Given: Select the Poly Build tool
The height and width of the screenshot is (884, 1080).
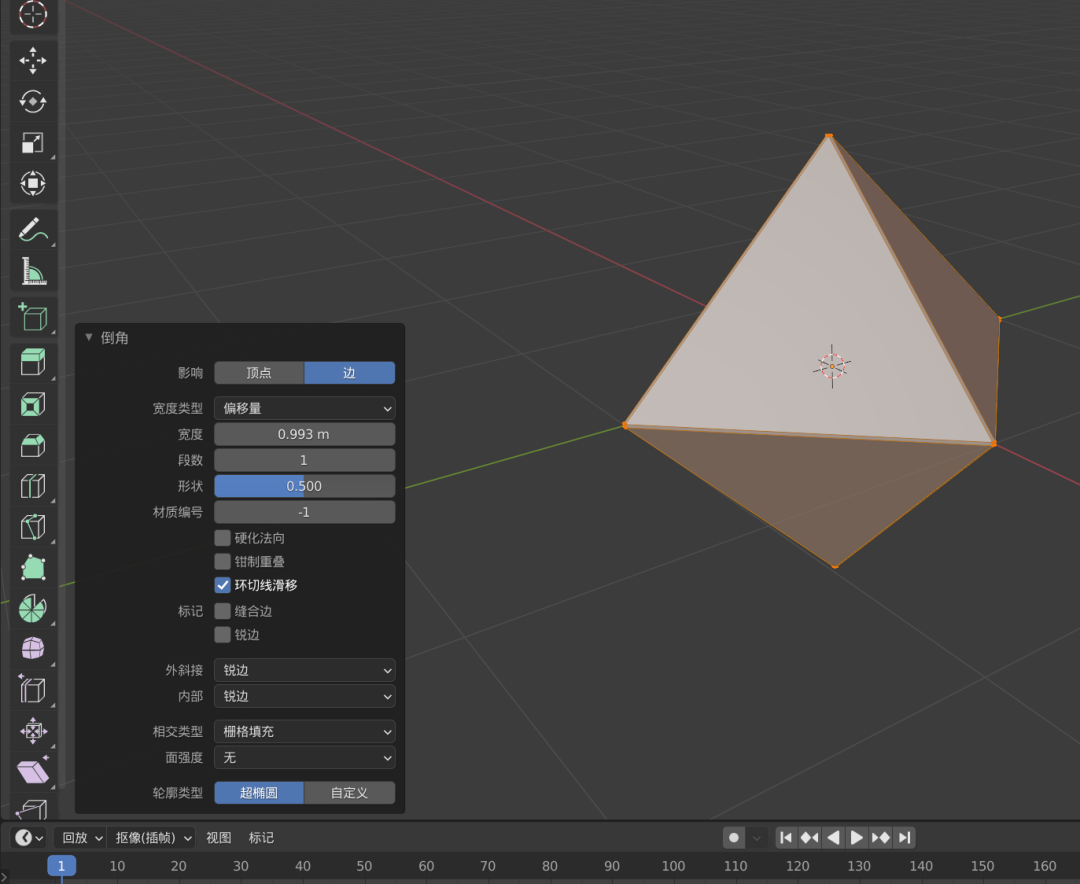Looking at the screenshot, I should tap(32, 568).
